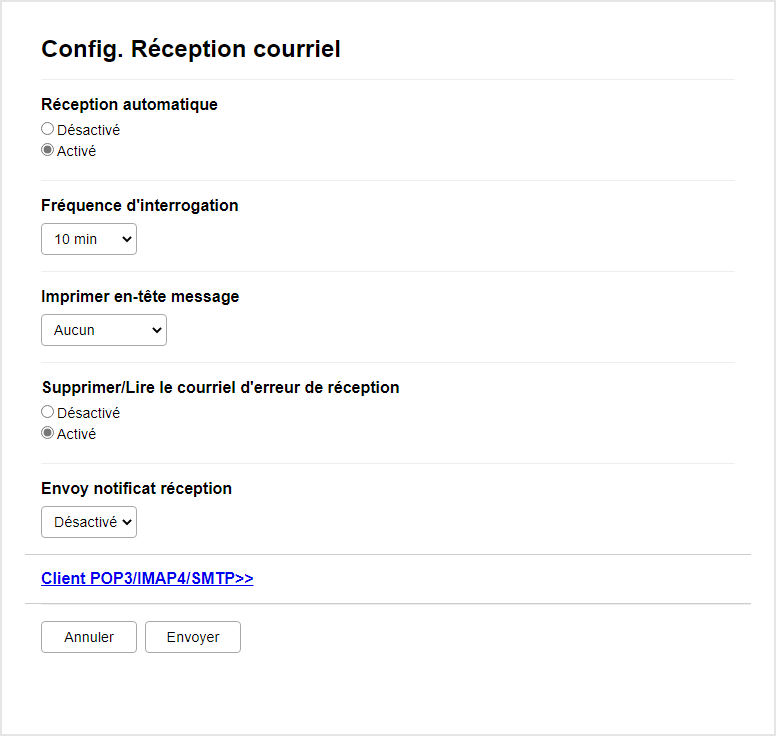This screenshot has width=776, height=736.
Task: Click the Config. Réception courriel page title
Action: point(190,49)
